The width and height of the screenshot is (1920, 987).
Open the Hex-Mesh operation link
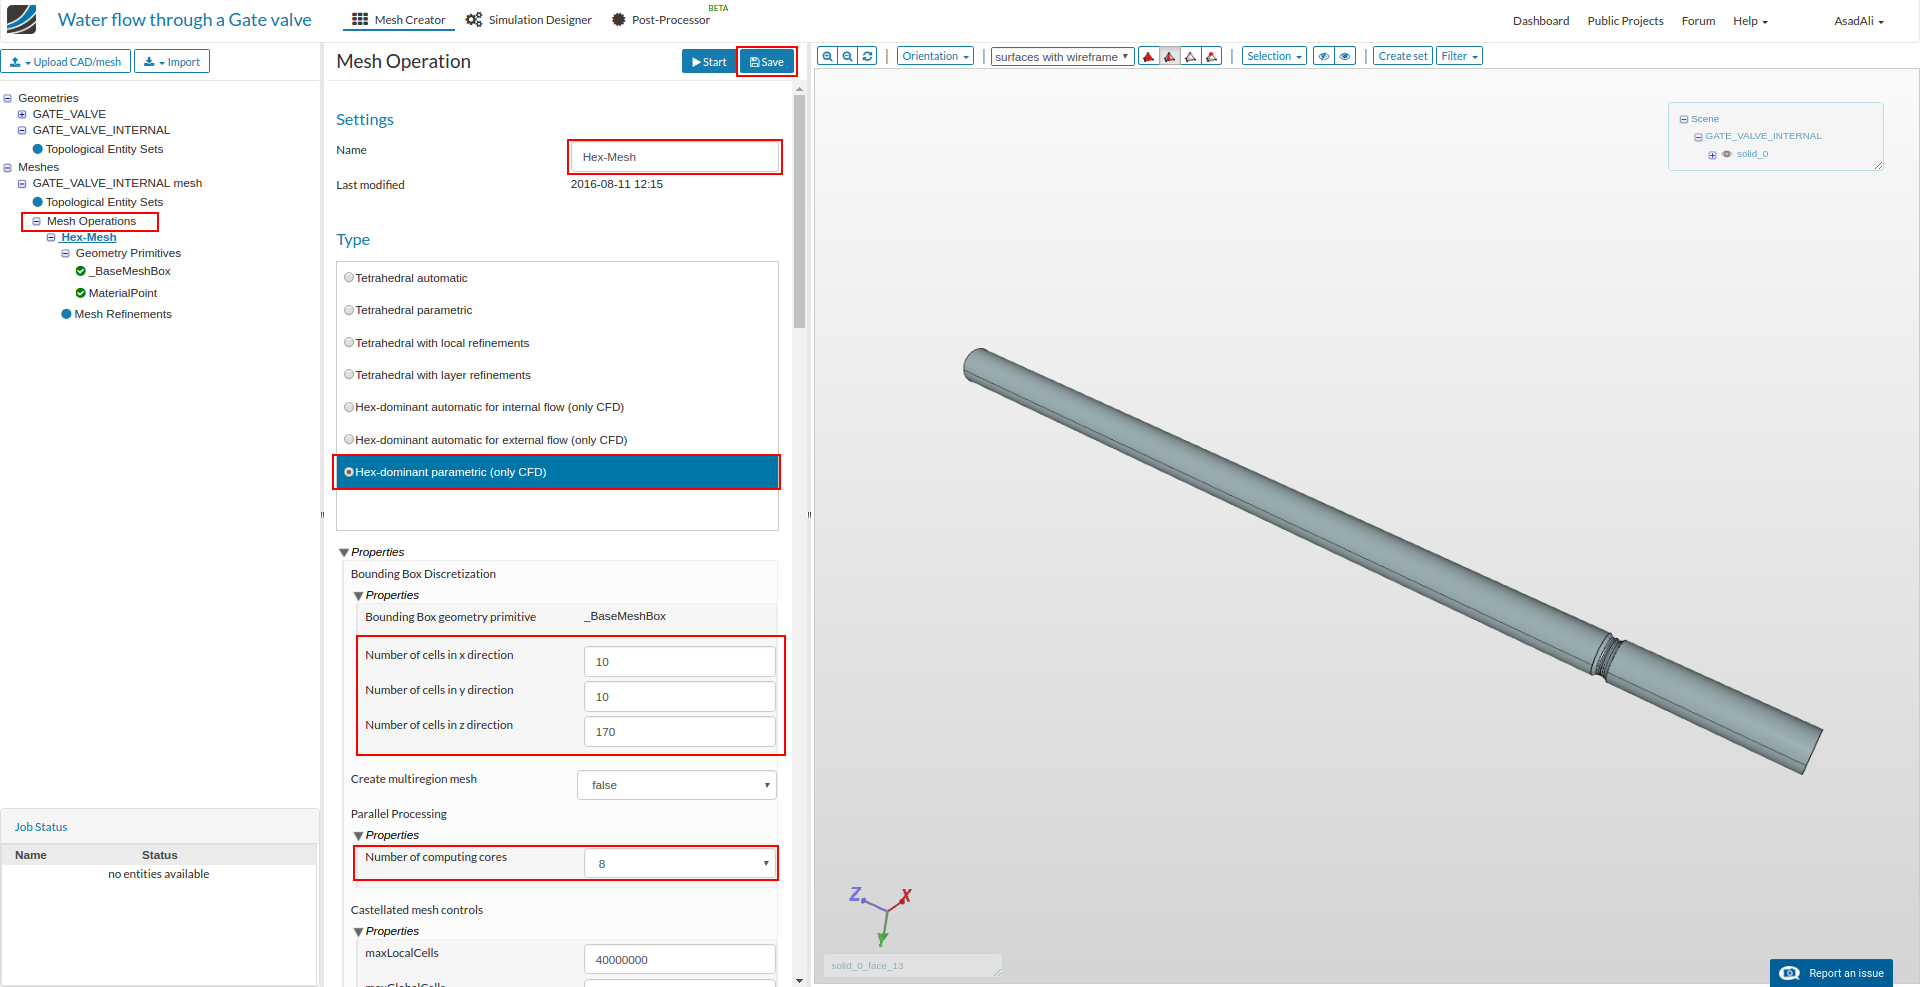pos(88,237)
